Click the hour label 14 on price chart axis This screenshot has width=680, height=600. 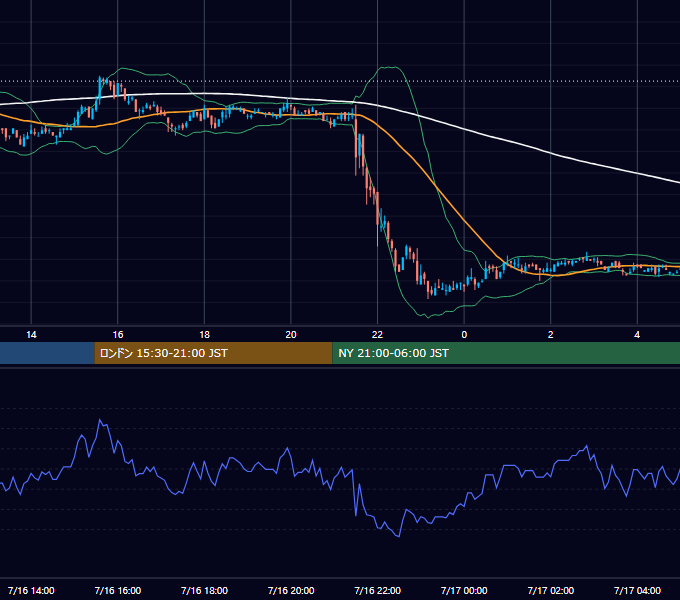tap(31, 335)
